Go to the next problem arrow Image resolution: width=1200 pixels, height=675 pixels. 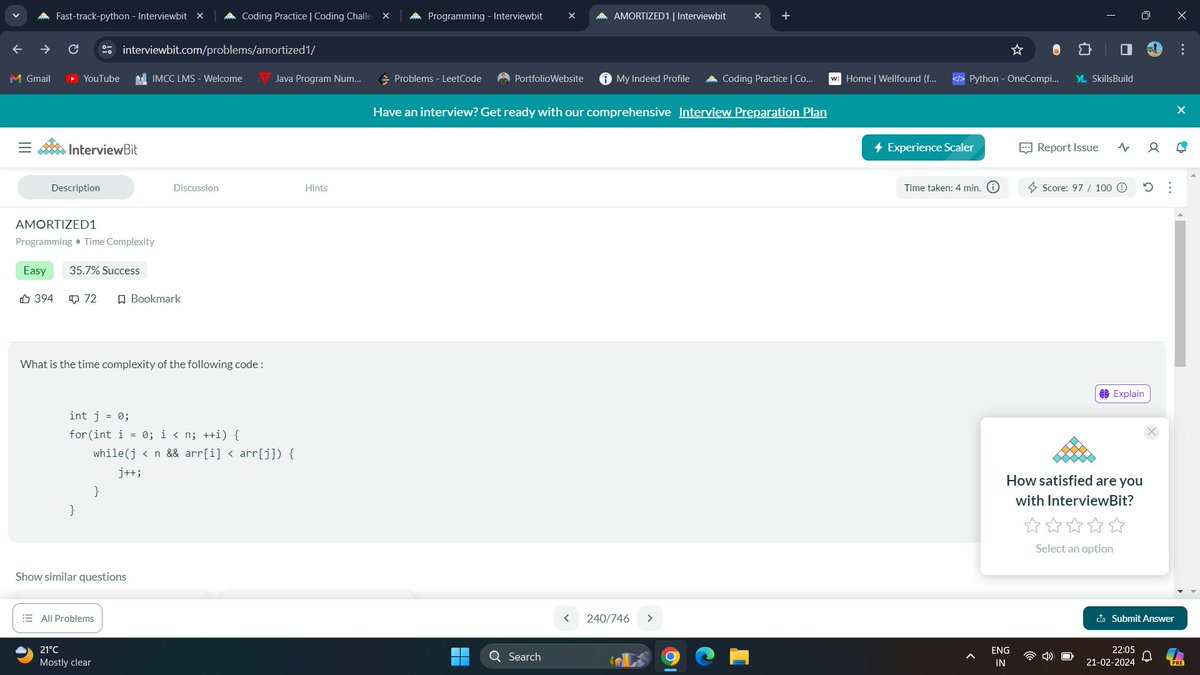(649, 618)
